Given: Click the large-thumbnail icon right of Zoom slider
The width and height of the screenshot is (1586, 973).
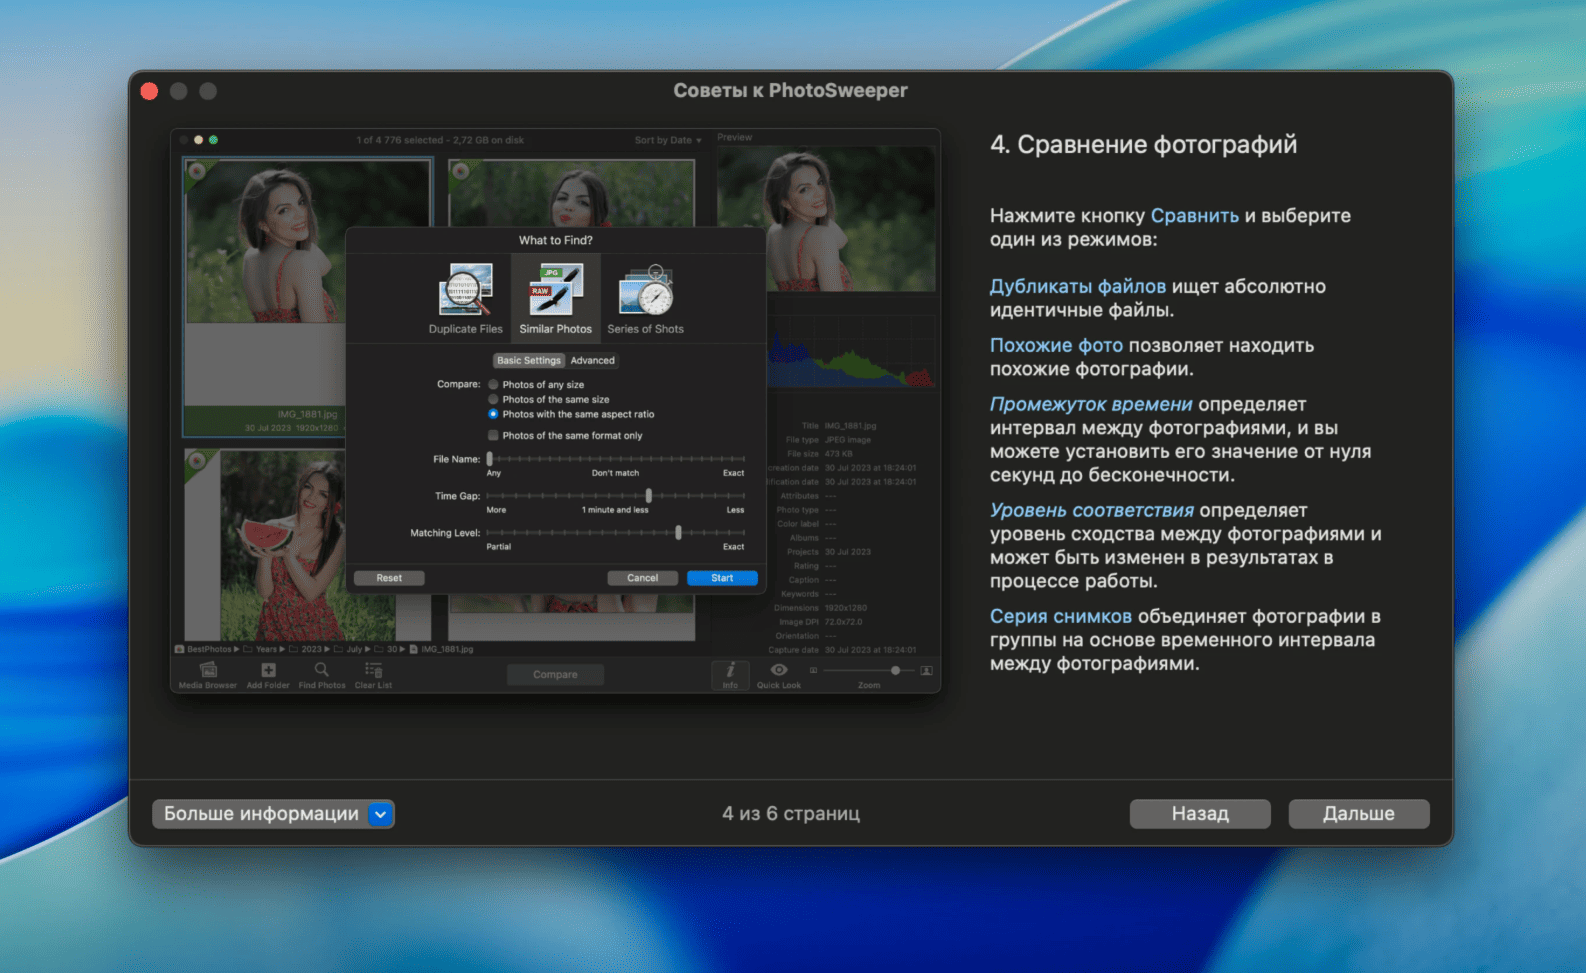Looking at the screenshot, I should tap(927, 670).
